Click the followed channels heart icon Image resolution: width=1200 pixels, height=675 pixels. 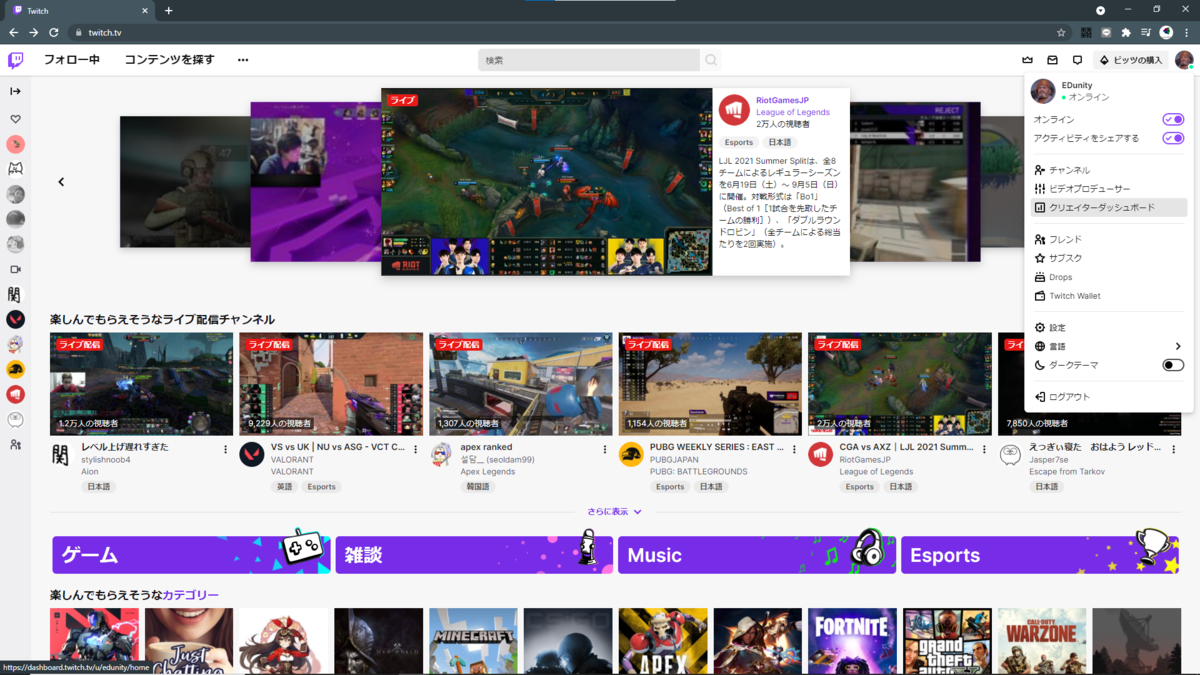[x=15, y=119]
